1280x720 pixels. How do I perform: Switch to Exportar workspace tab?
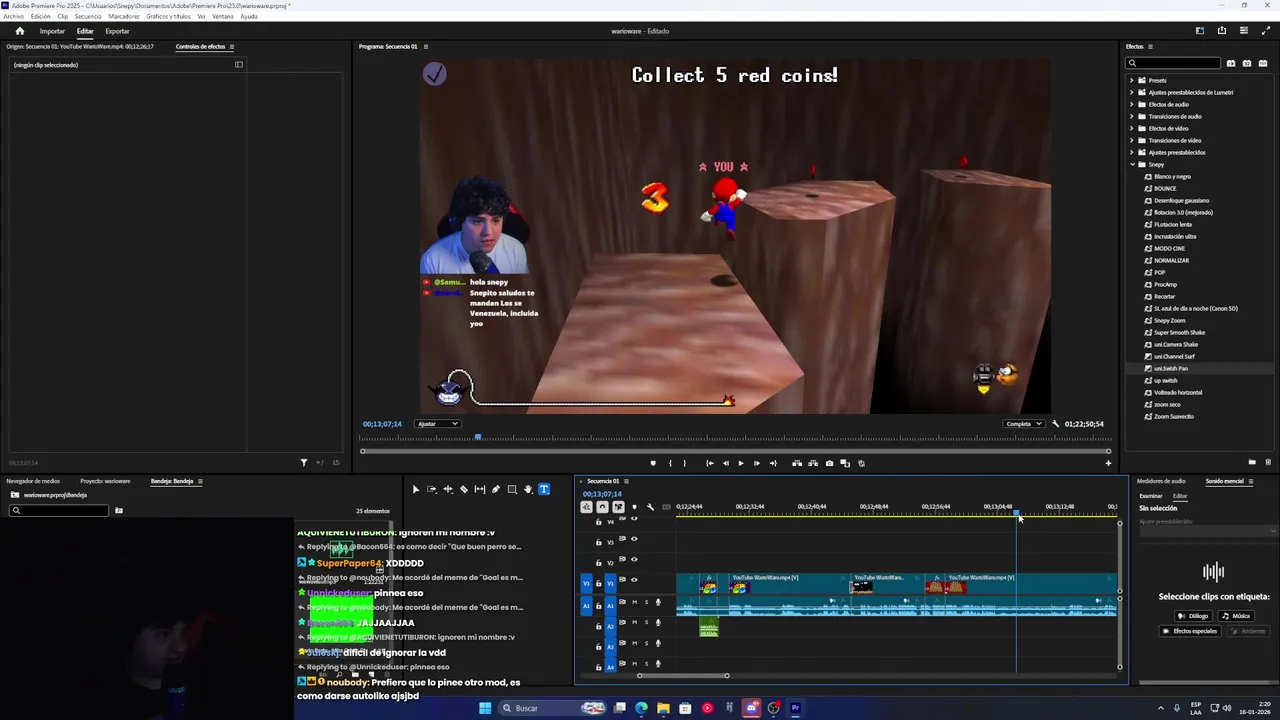click(x=117, y=31)
